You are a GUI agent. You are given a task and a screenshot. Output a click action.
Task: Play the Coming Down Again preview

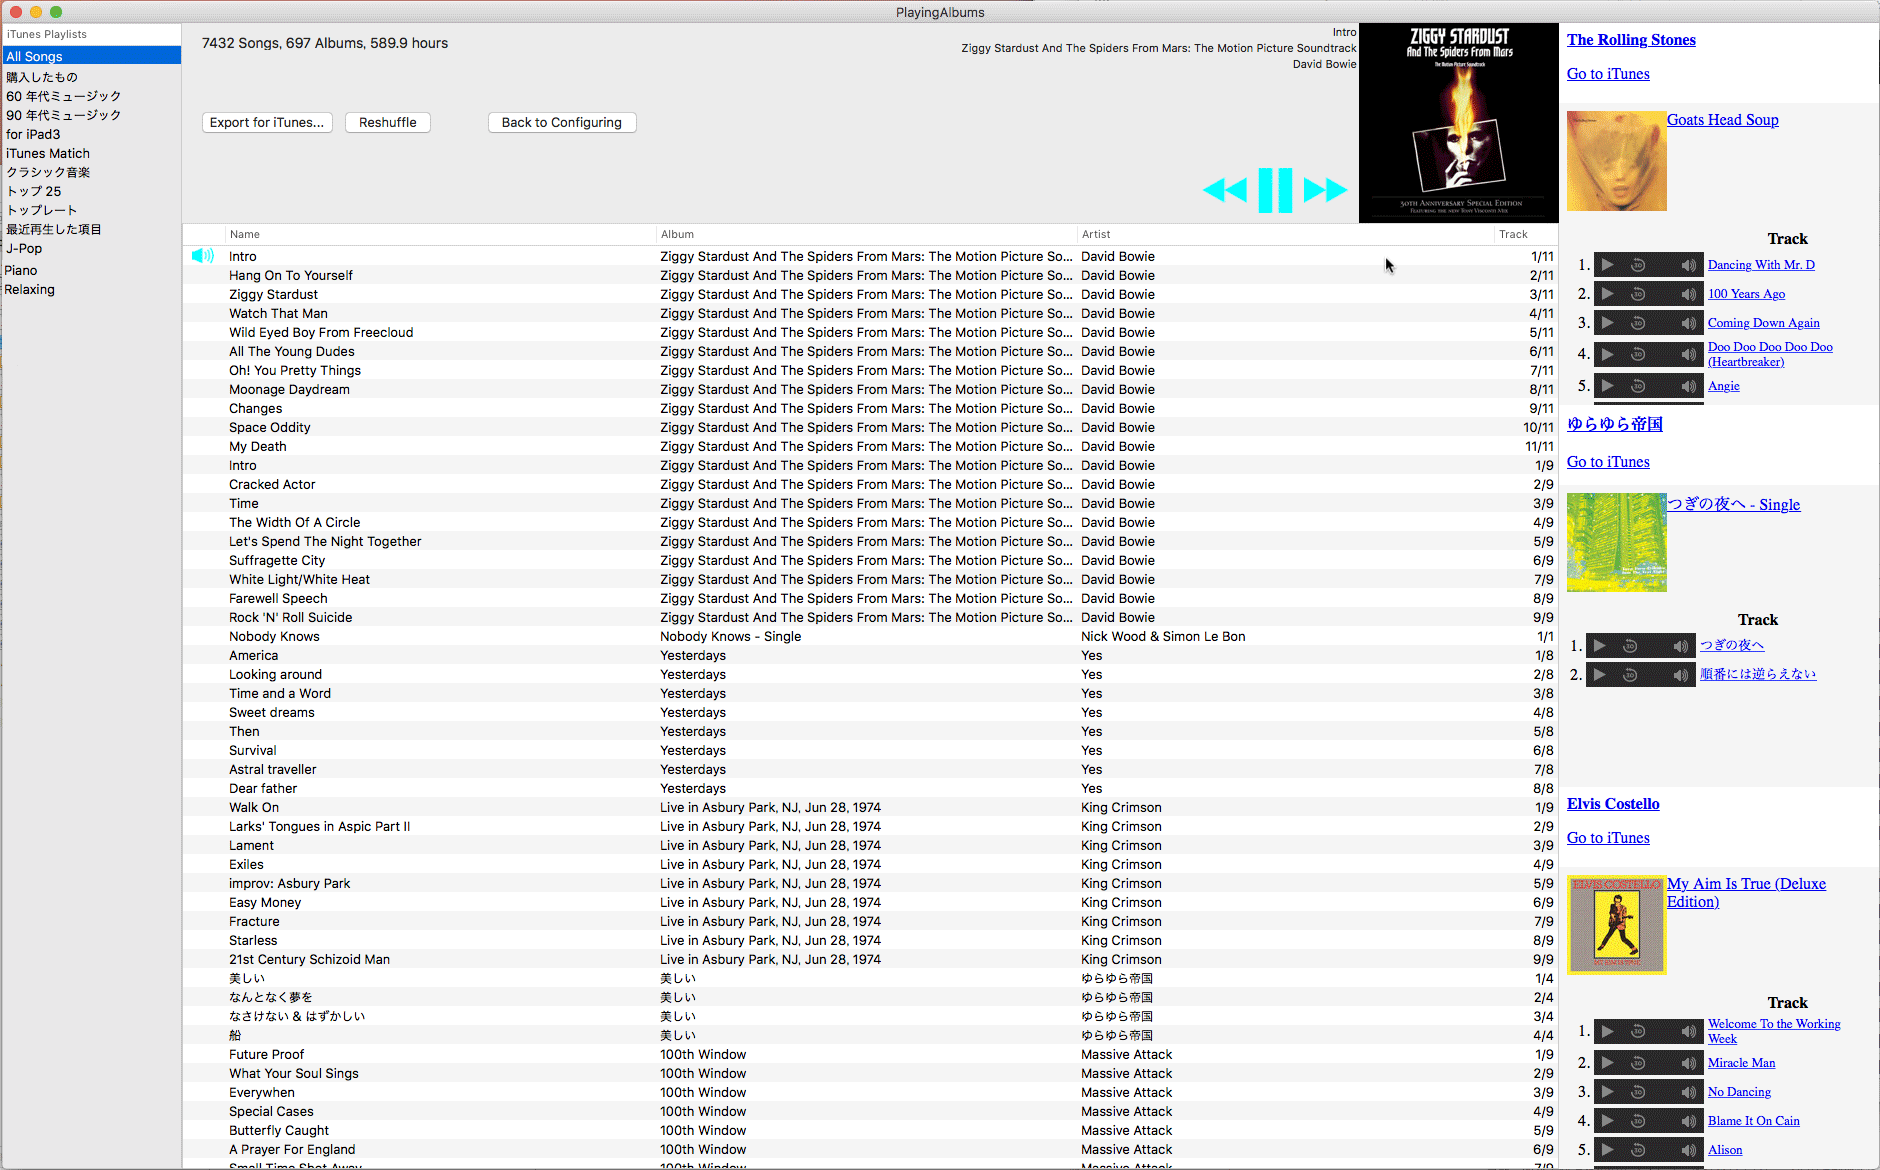(1607, 323)
